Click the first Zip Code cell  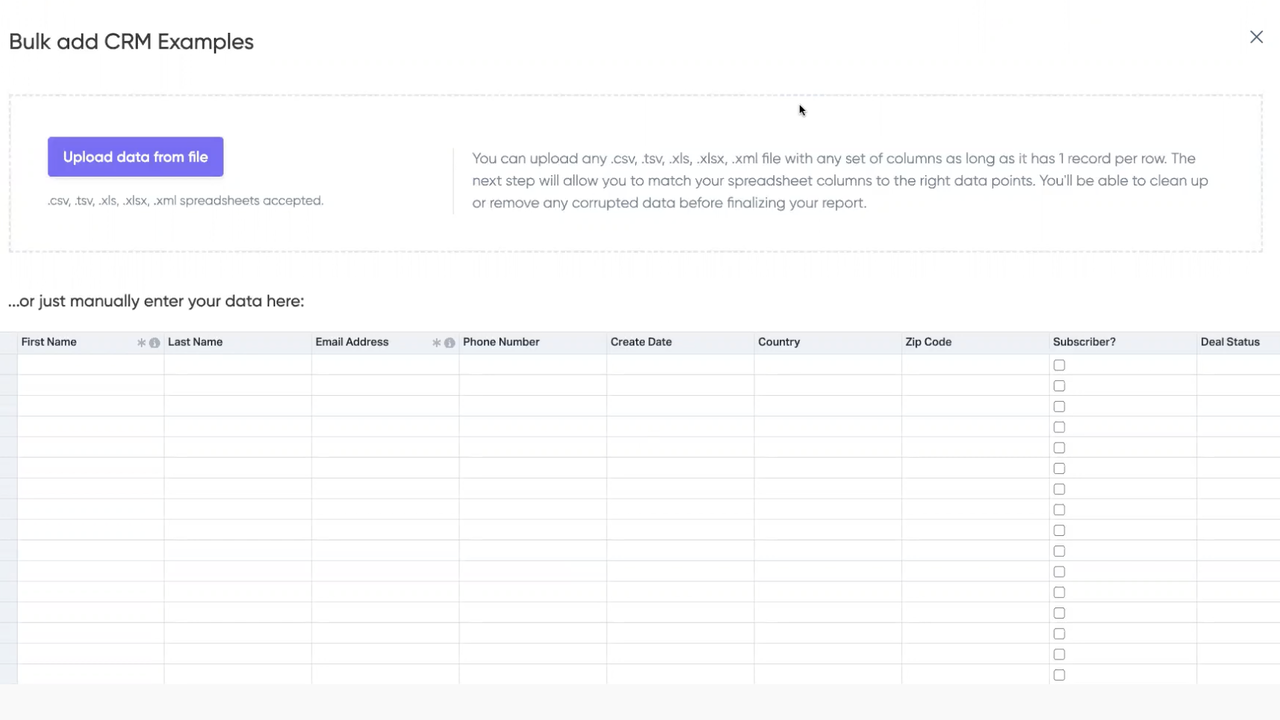973,365
